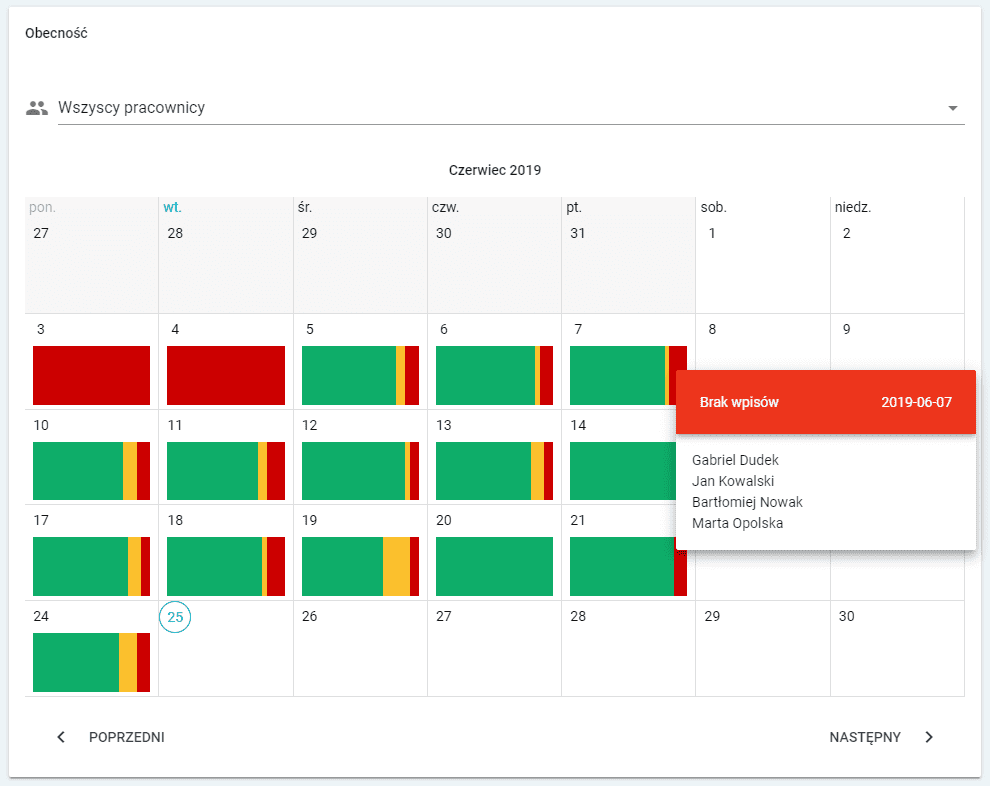Click the red bar on June 4
The width and height of the screenshot is (990, 786).
click(x=225, y=375)
